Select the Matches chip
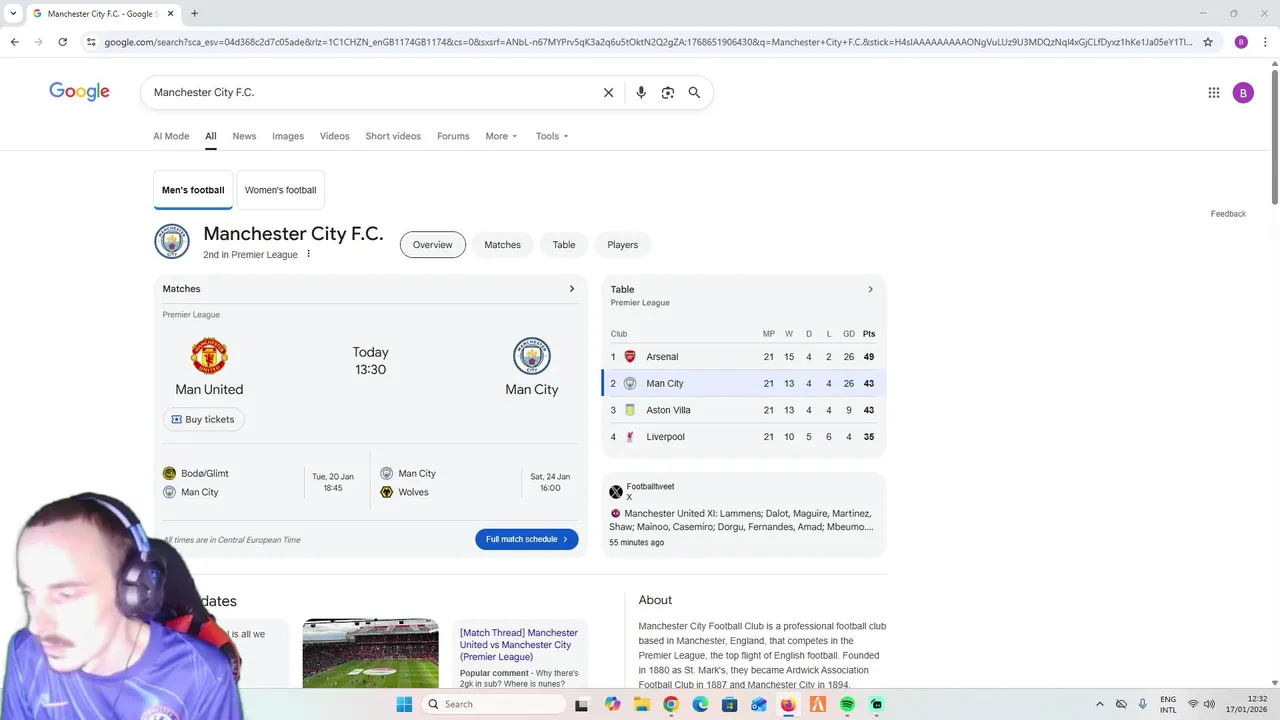Image resolution: width=1280 pixels, height=720 pixels. [502, 245]
